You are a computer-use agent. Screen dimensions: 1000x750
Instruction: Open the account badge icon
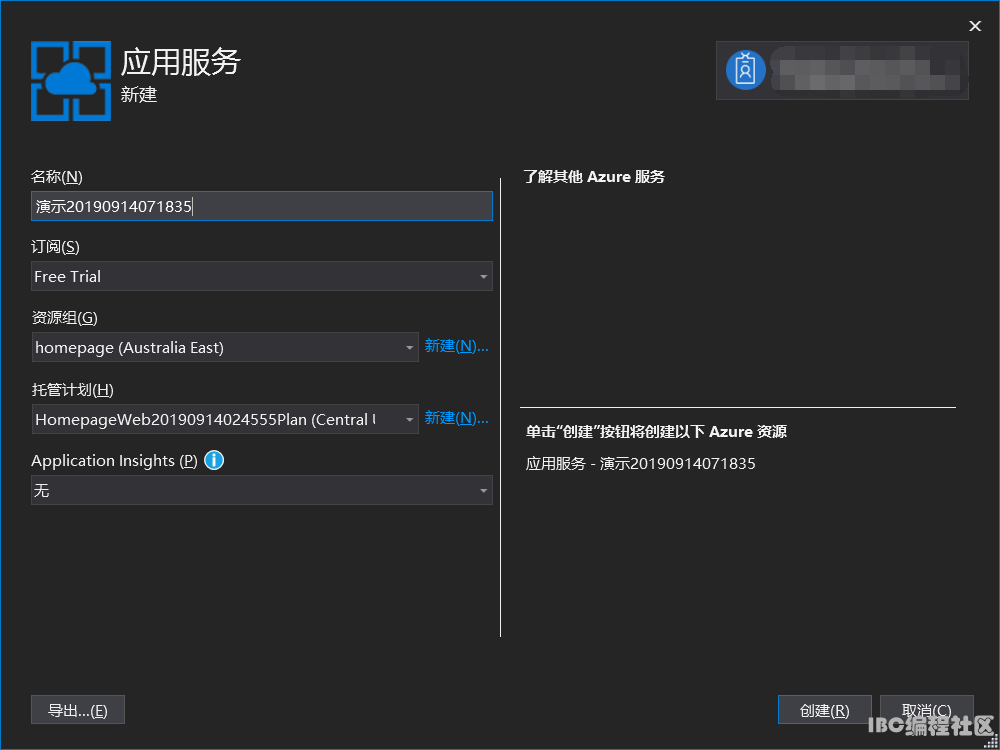point(746,70)
